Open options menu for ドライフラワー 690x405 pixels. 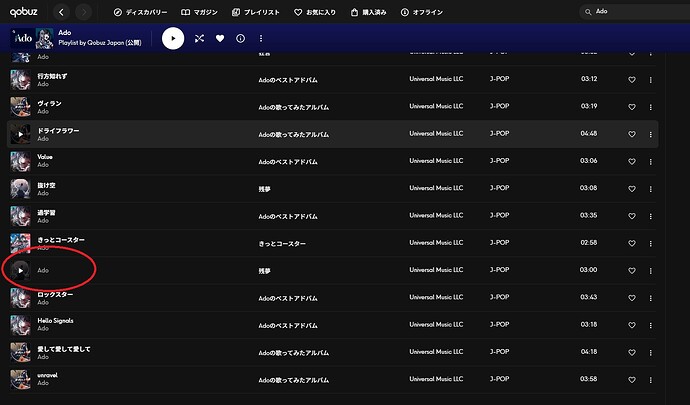click(650, 135)
